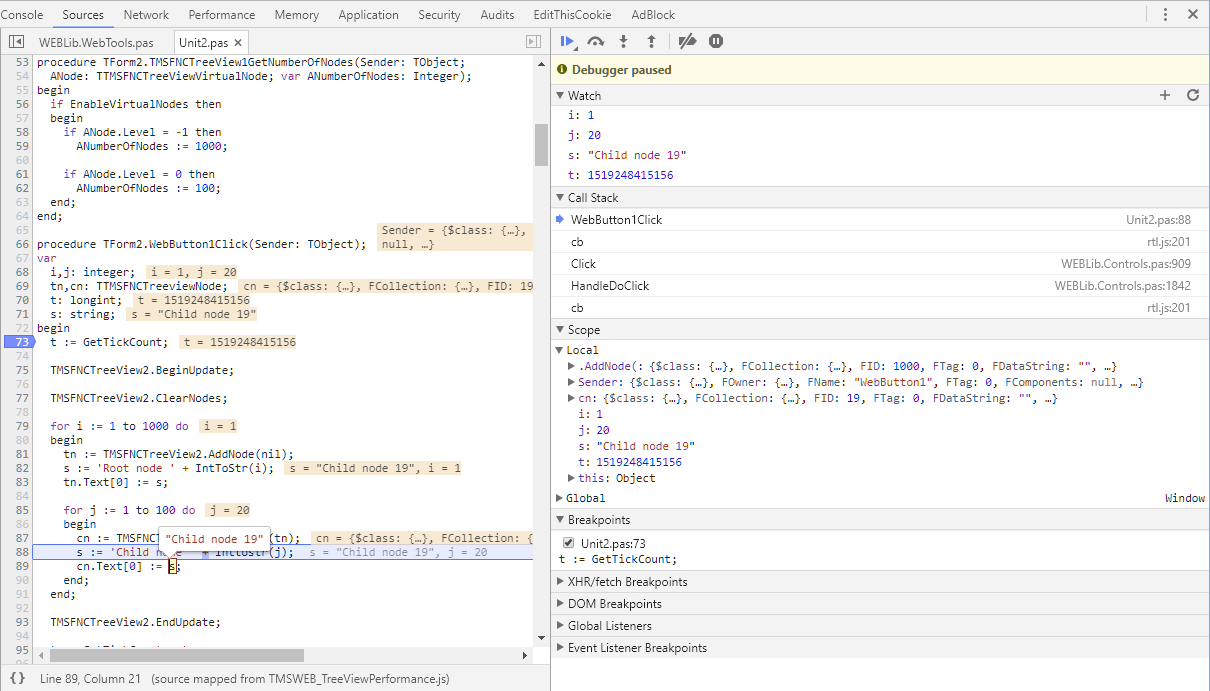Open WEBLib.Controls.pas:909 source link
The height and width of the screenshot is (691, 1210).
pos(1126,263)
